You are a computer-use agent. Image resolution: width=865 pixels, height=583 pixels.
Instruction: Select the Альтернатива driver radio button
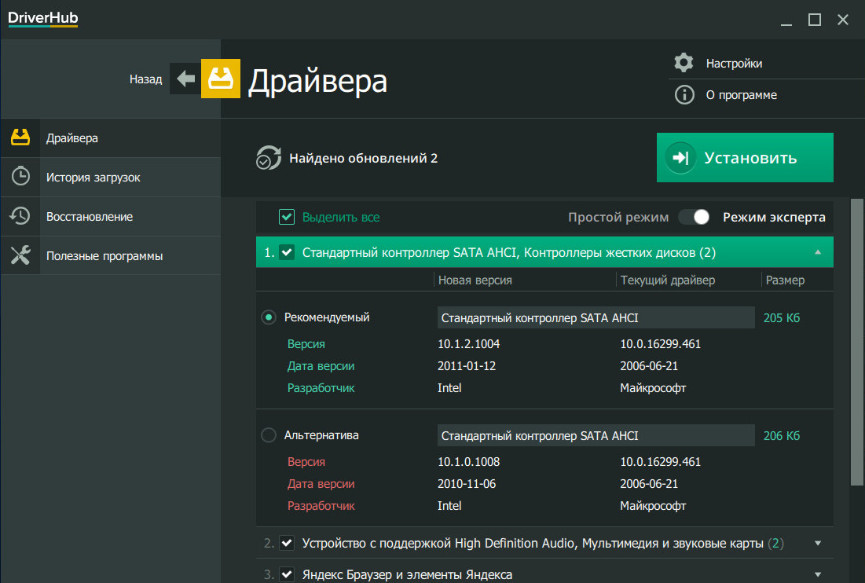click(268, 436)
